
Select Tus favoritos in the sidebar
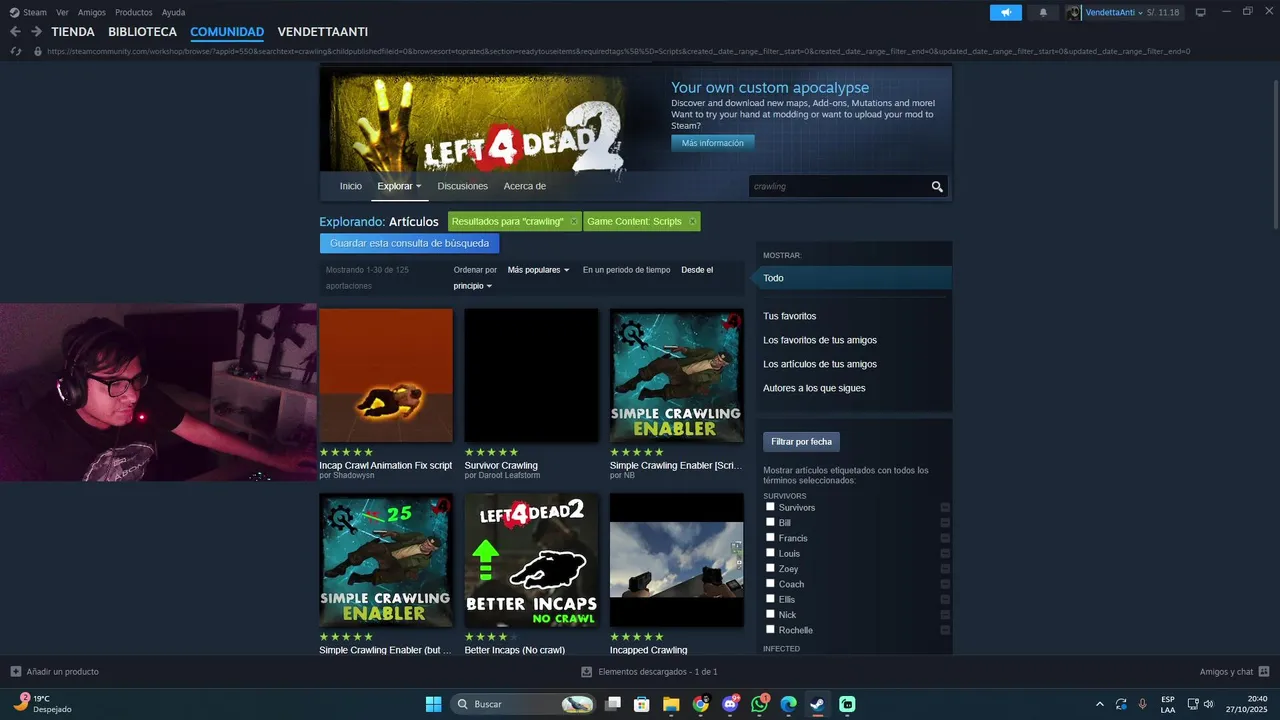[790, 316]
